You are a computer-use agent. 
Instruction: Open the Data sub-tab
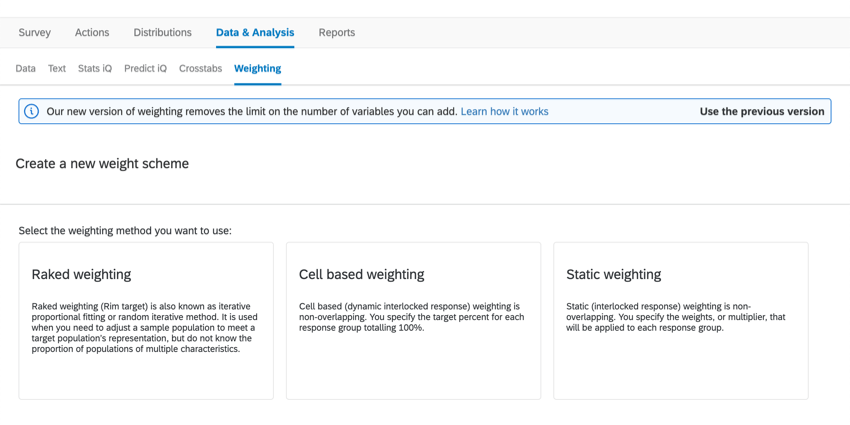coord(25,68)
